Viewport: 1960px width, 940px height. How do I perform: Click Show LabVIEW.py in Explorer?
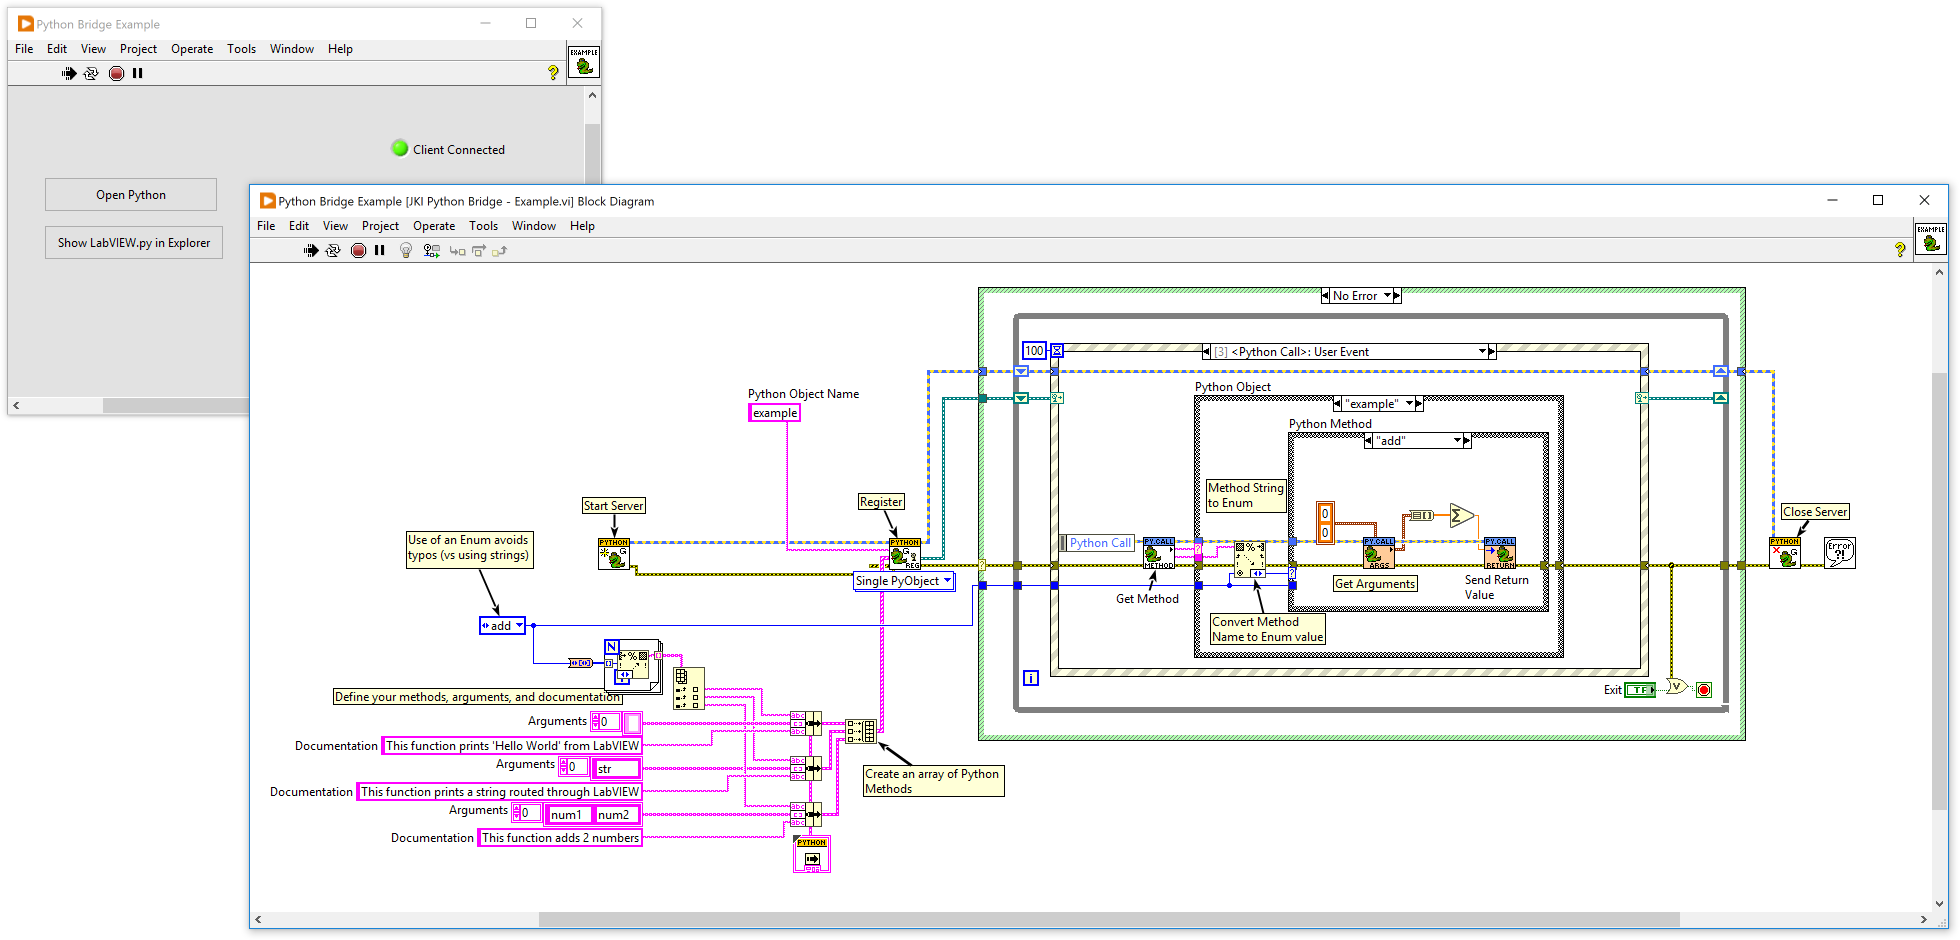[x=133, y=242]
